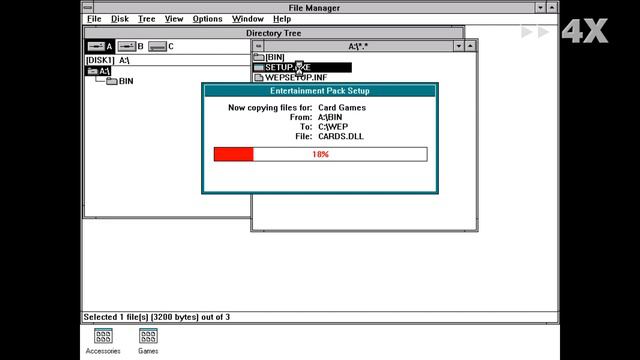Select SETUP.EXE file in the file list
640x360 pixels.
coord(302,67)
